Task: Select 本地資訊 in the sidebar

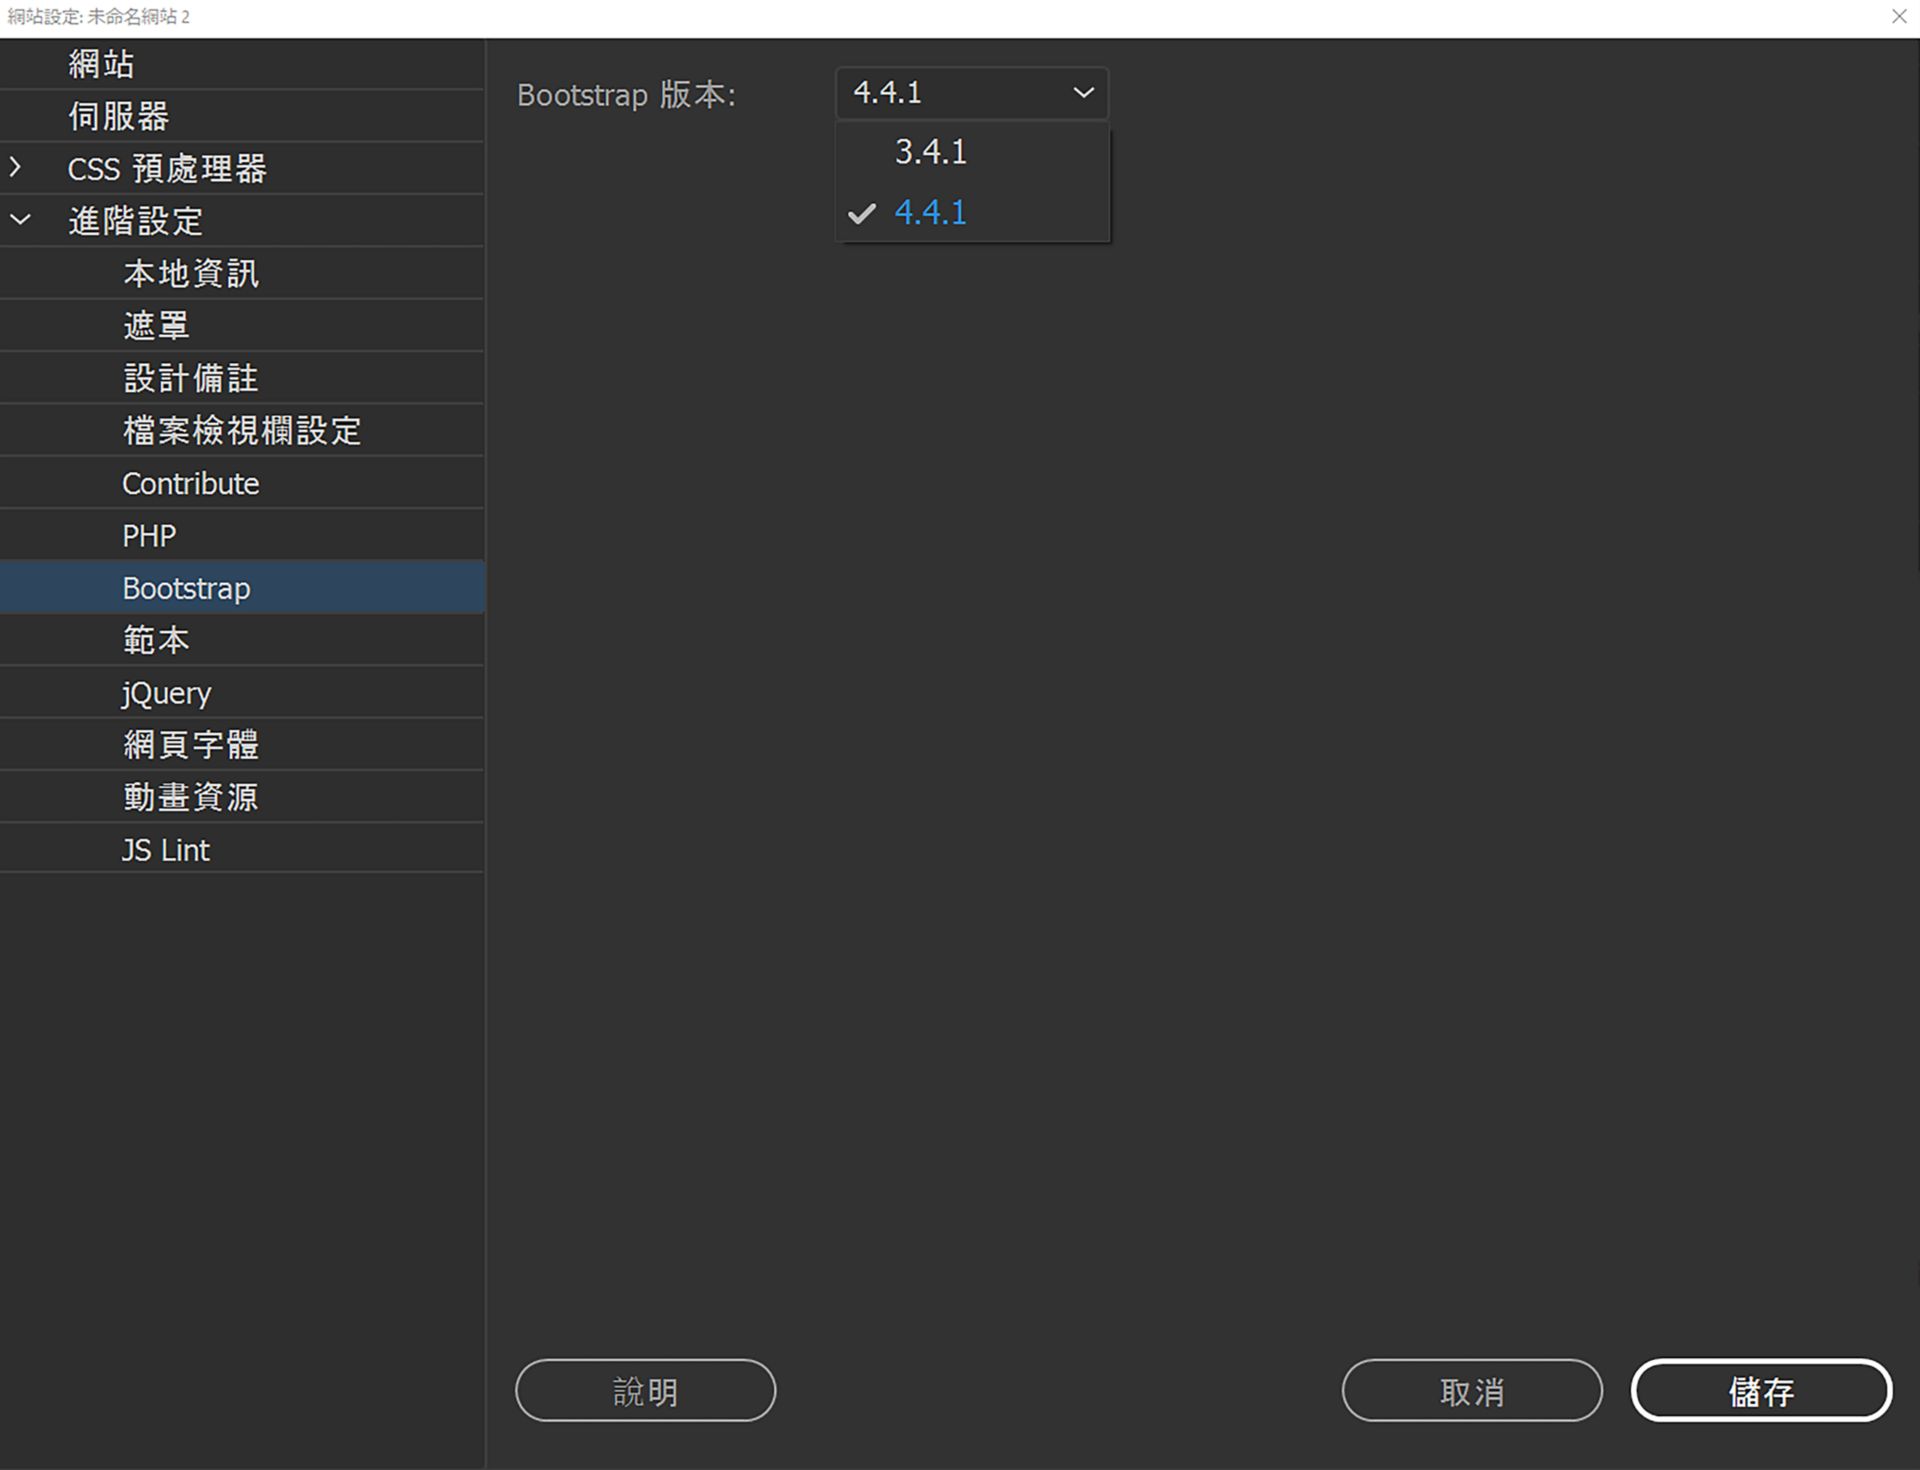Action: (190, 273)
